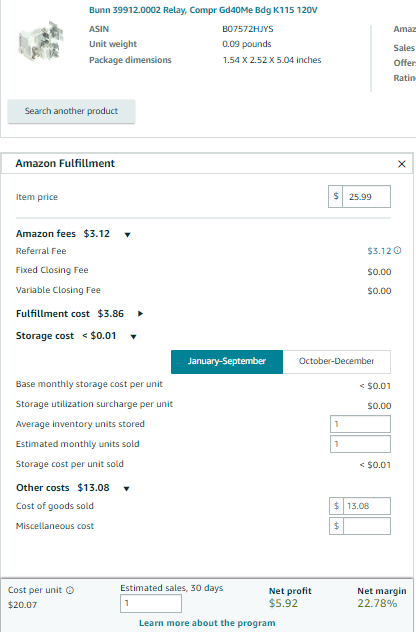The height and width of the screenshot is (632, 416).
Task: Click the Item price input field
Action: [366, 197]
